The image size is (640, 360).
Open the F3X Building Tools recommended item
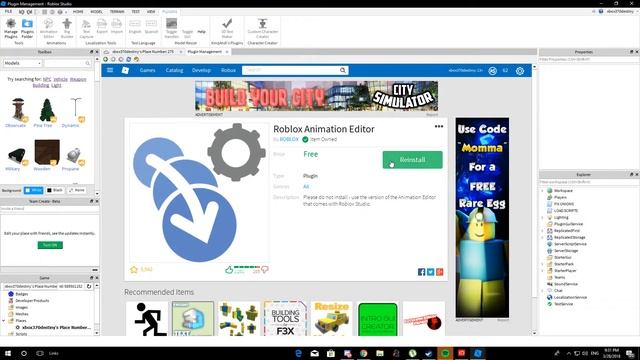coord(285,319)
